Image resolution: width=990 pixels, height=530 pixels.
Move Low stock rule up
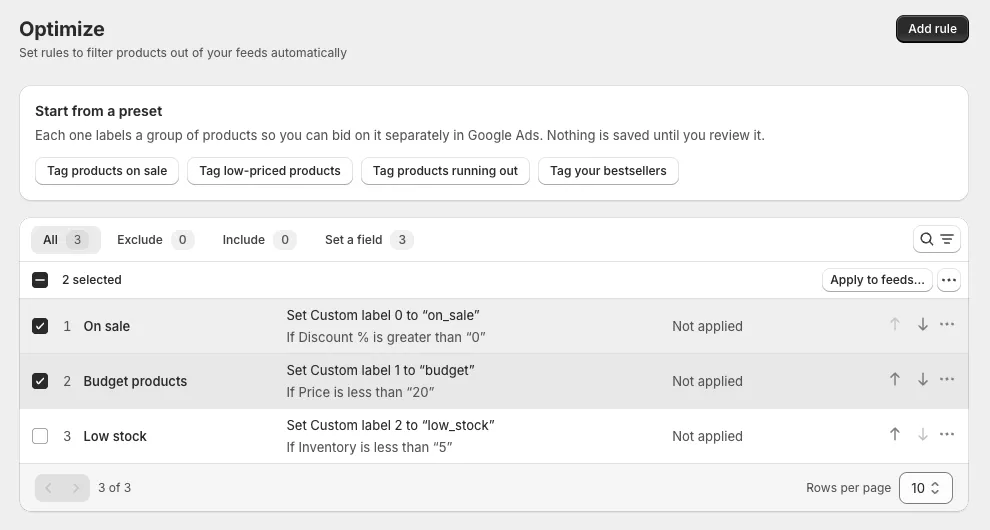(895, 435)
